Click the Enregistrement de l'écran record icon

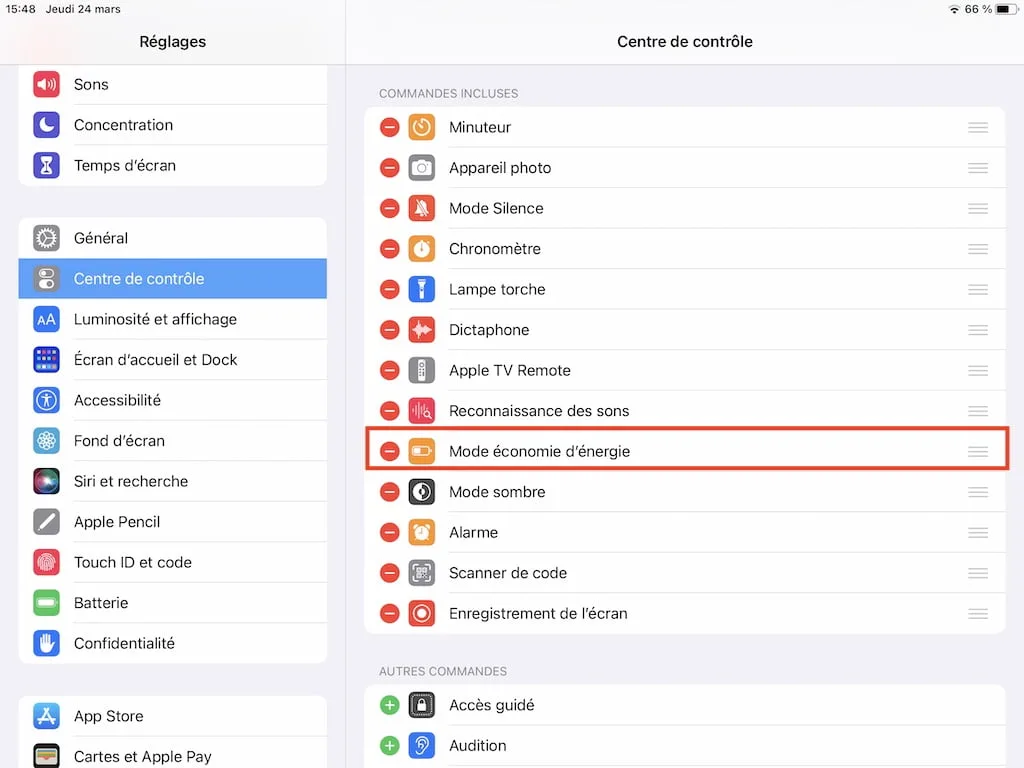pyautogui.click(x=421, y=613)
